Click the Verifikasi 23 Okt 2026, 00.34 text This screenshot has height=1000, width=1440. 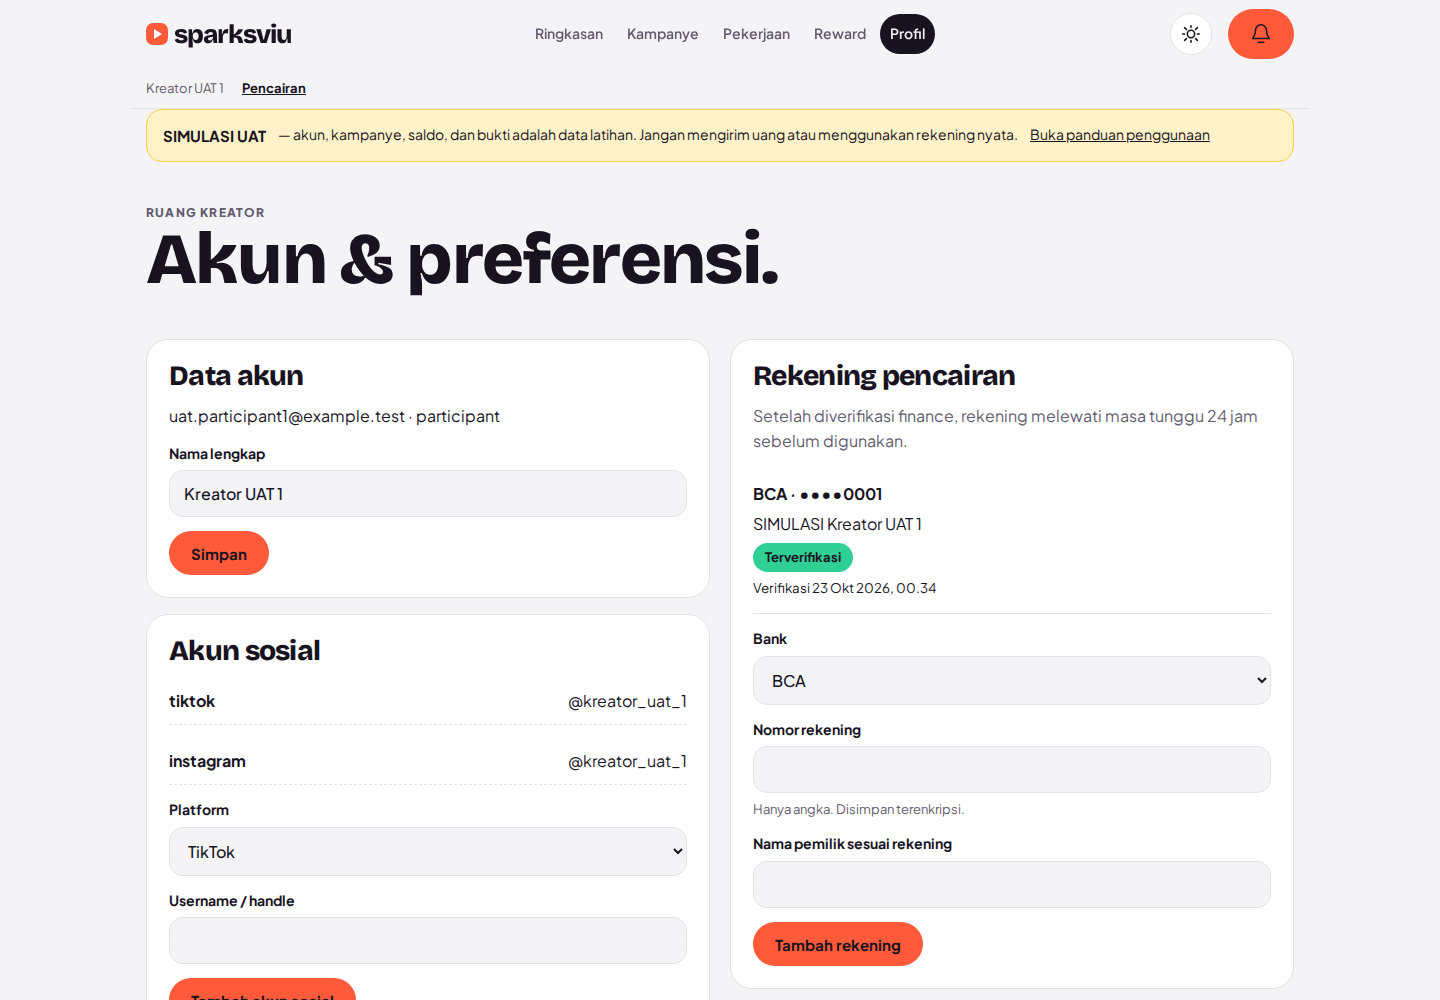[845, 588]
